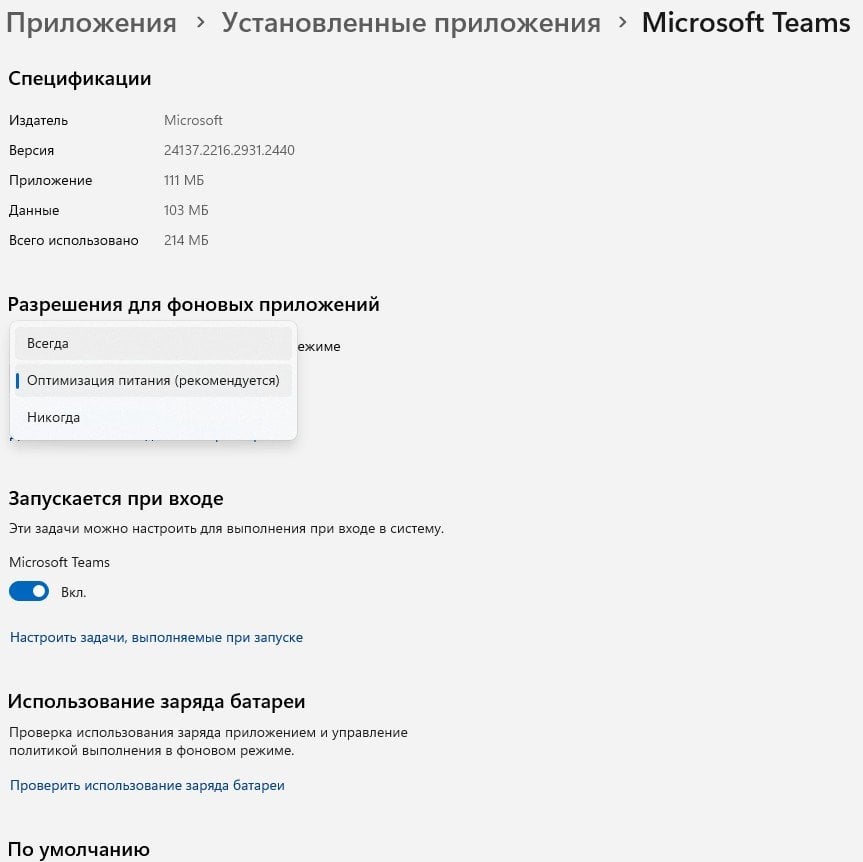863x862 pixels.
Task: Click the 111 МБ application size value
Action: [184, 181]
